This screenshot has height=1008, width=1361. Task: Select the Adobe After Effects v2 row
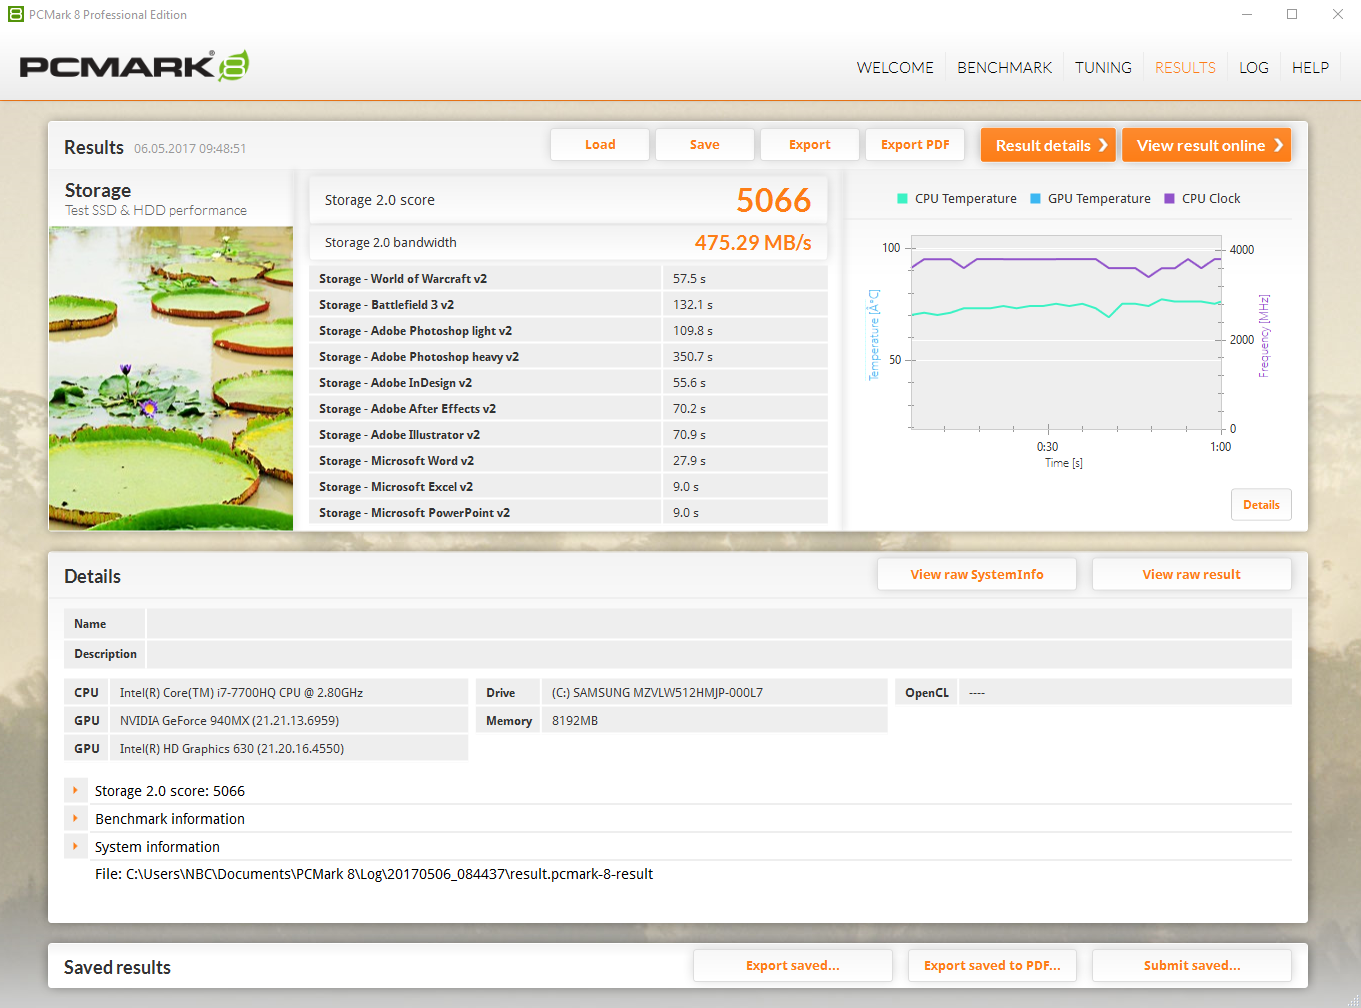click(x=569, y=409)
